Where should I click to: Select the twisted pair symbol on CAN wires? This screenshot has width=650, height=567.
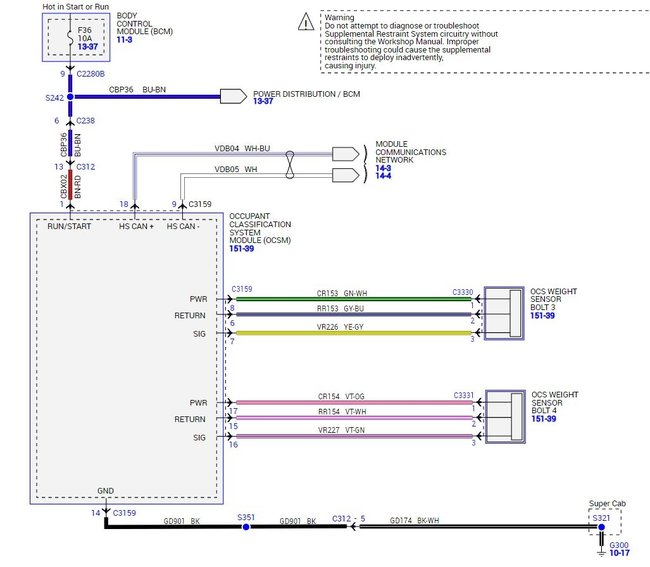point(290,165)
